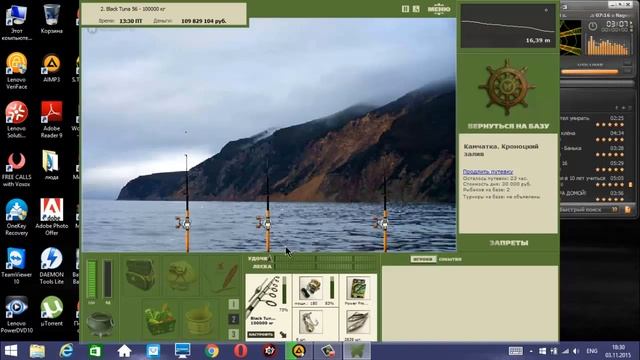
Task: Seek on the AIMP orange progress slider
Action: pyautogui.click(x=590, y=72)
